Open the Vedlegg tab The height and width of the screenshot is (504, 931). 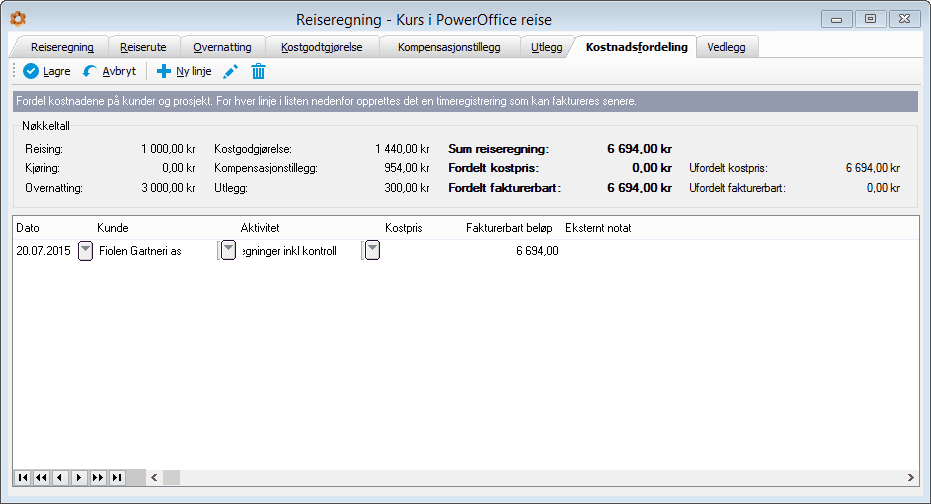[726, 47]
